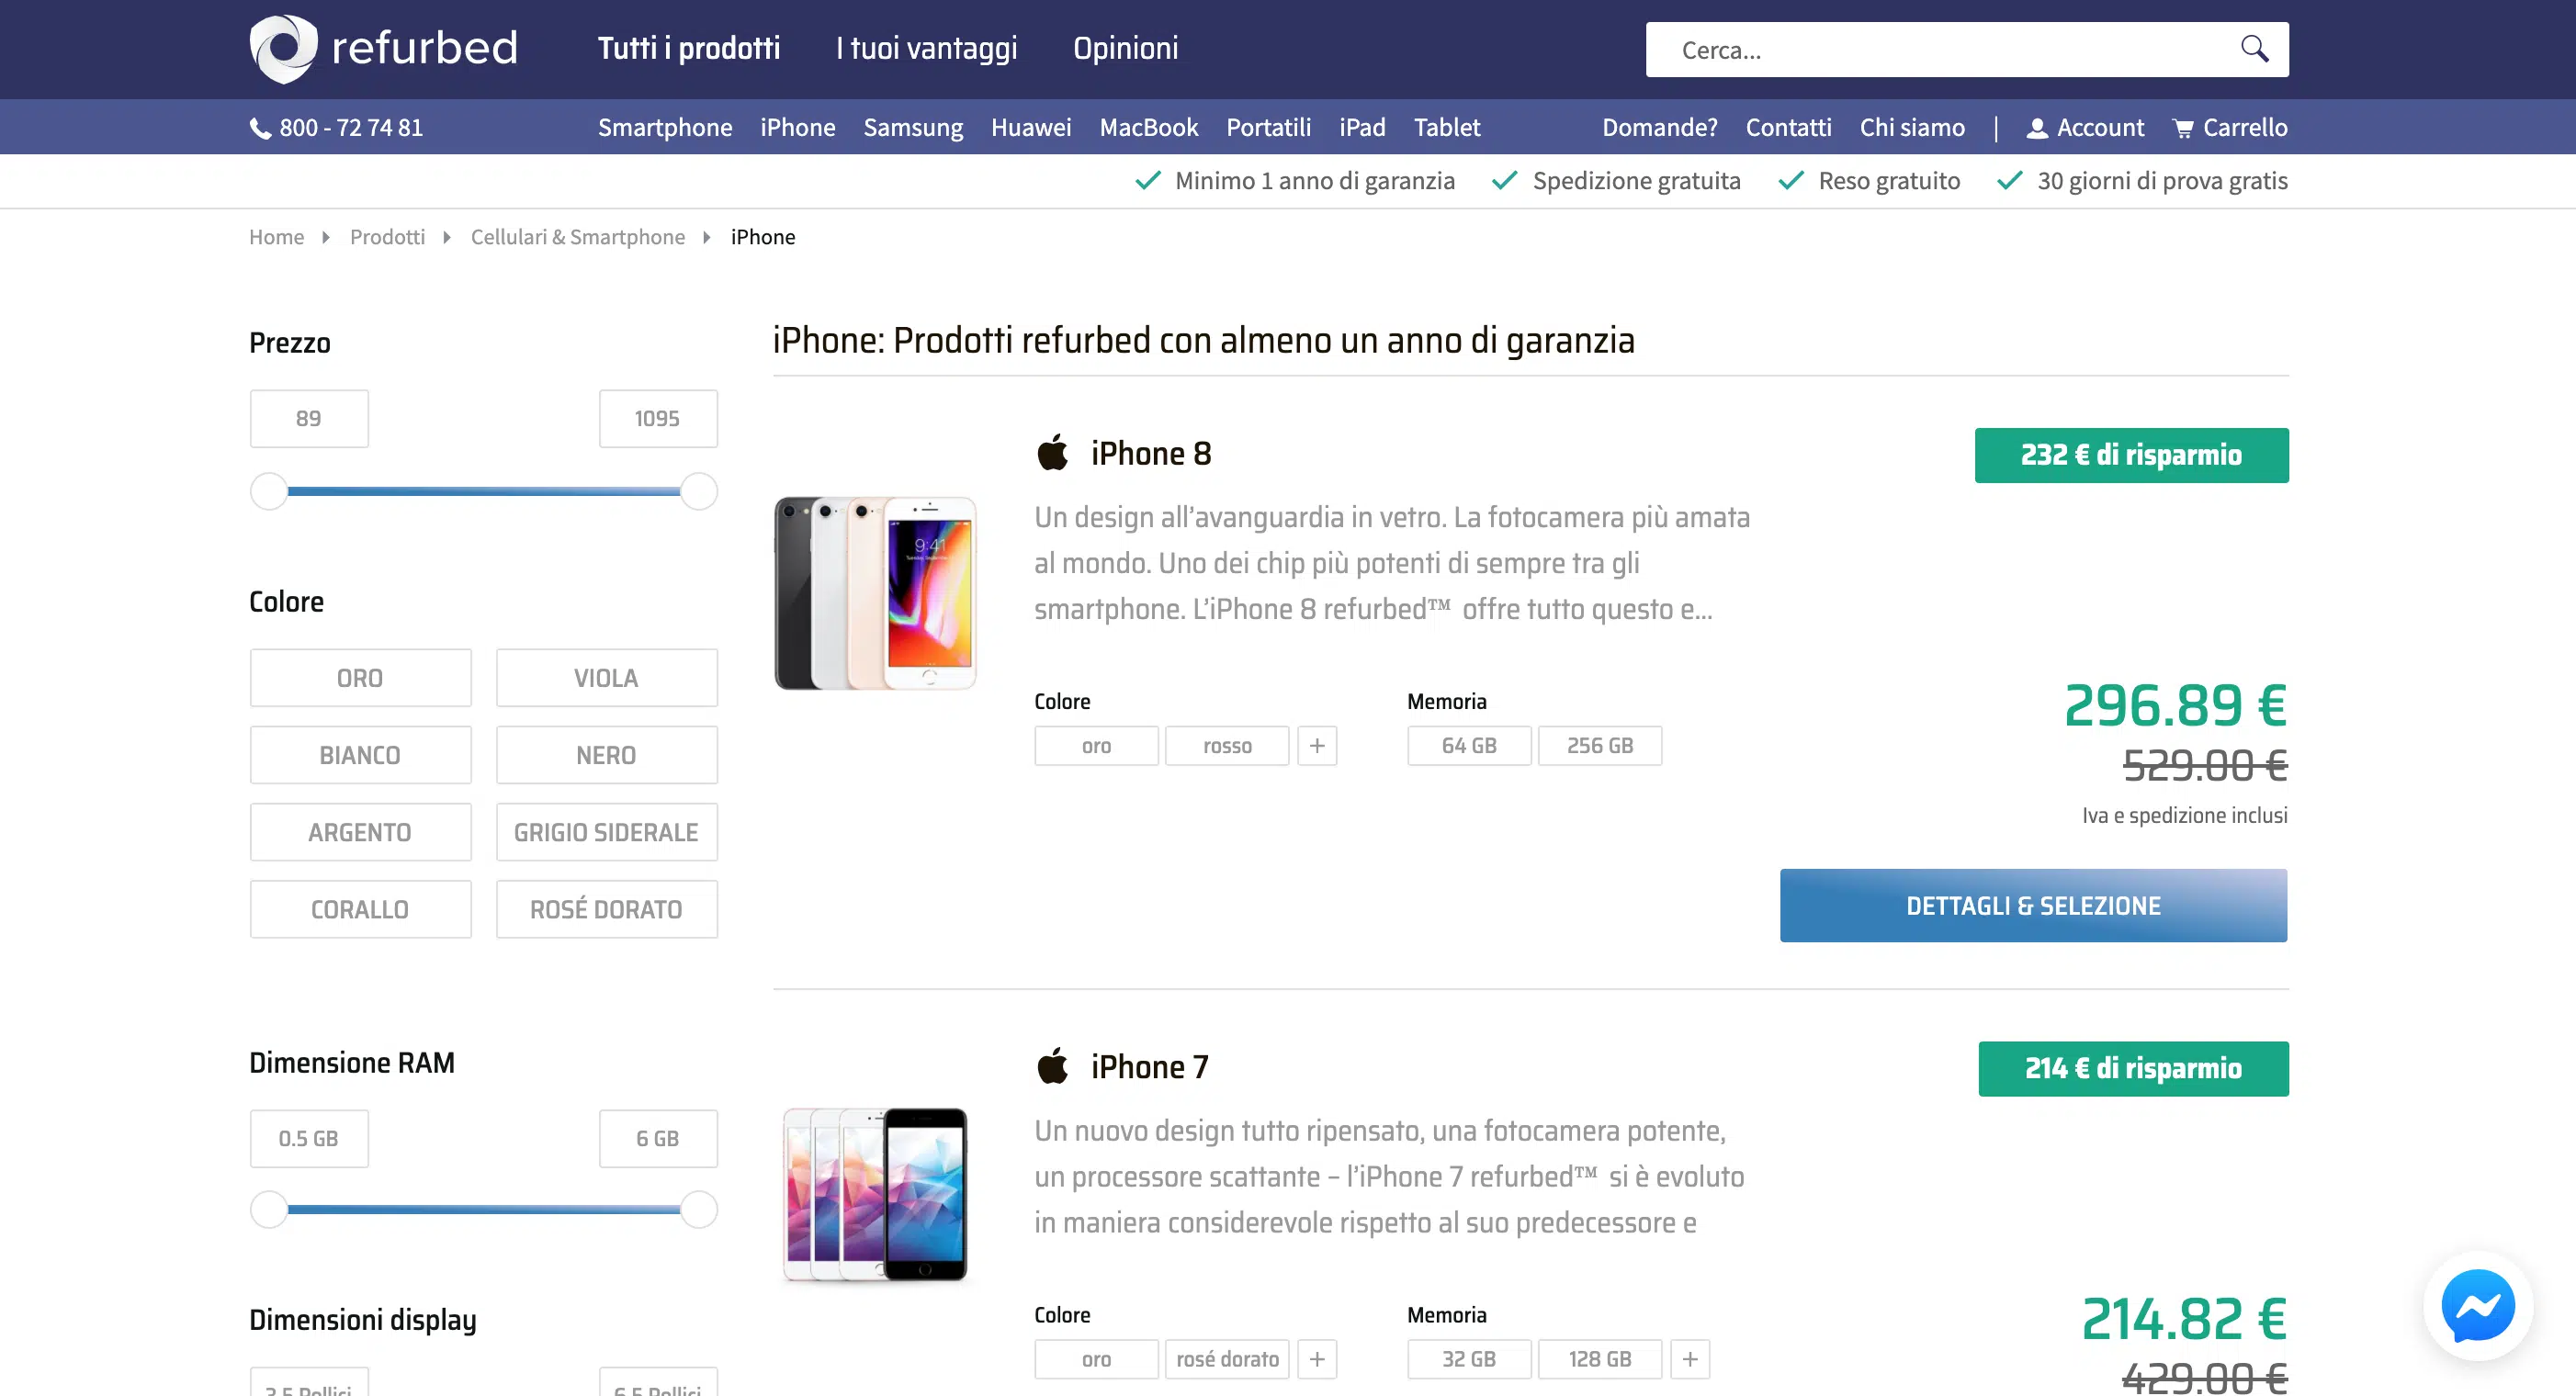
Task: Expand more iPhone 7 color options
Action: 1317,1359
